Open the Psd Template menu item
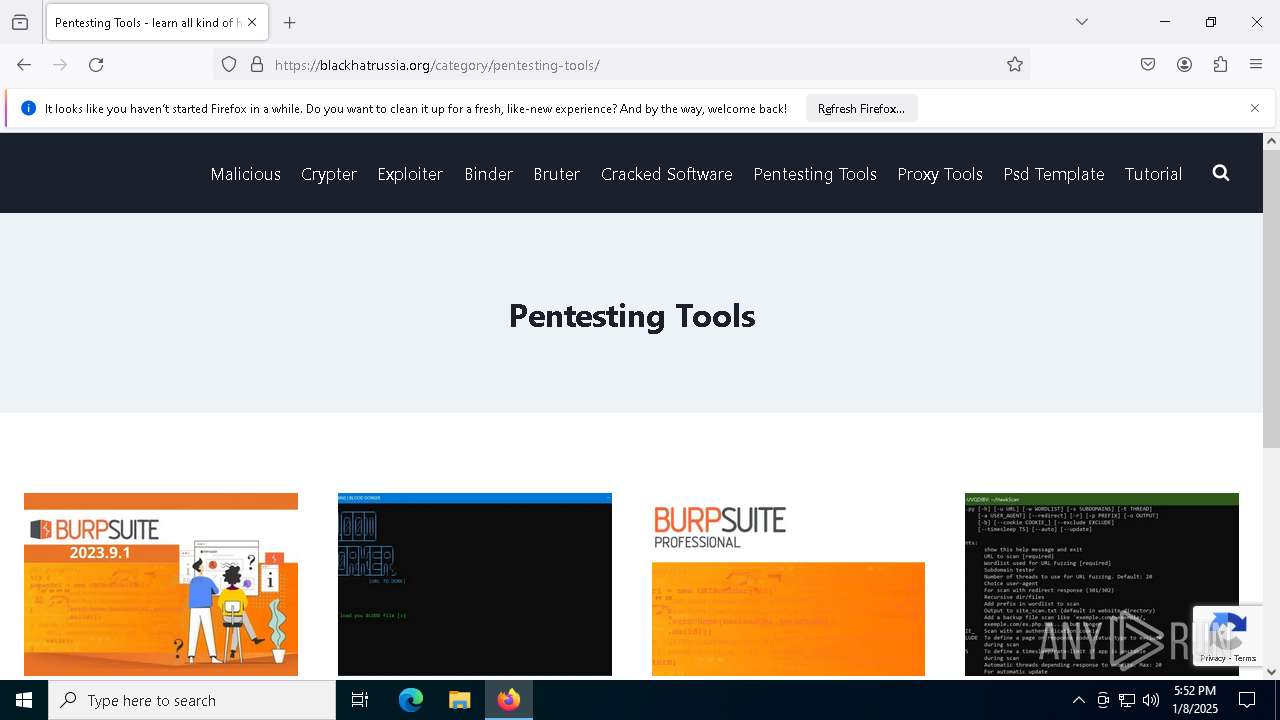 tap(1054, 174)
